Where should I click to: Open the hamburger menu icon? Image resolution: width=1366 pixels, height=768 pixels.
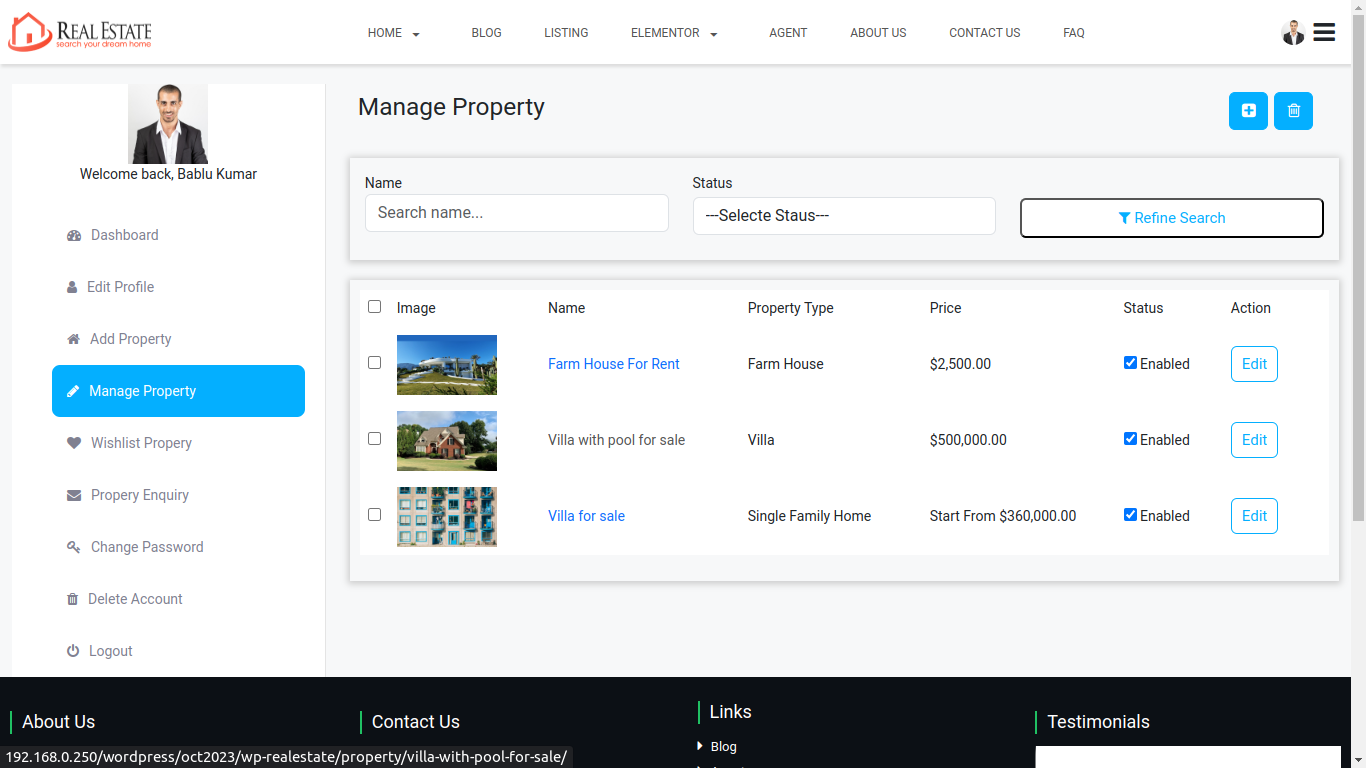coord(1324,33)
